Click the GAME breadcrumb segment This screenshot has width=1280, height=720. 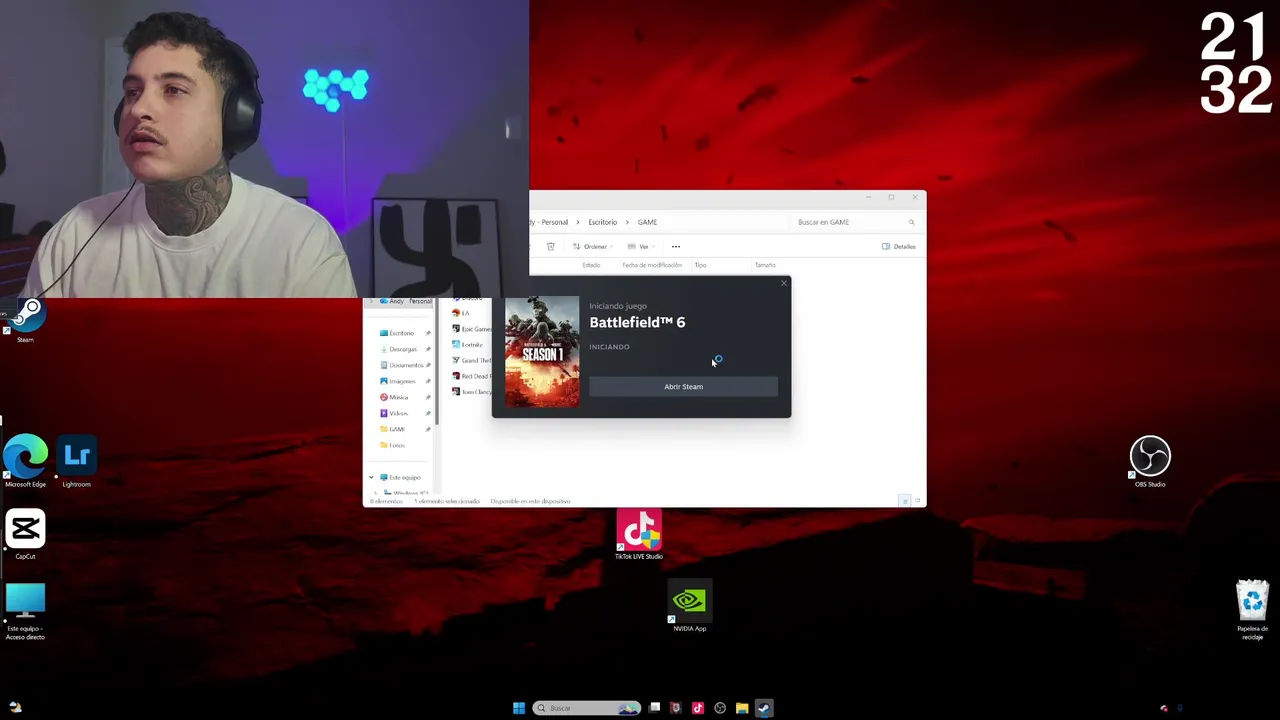pos(647,222)
